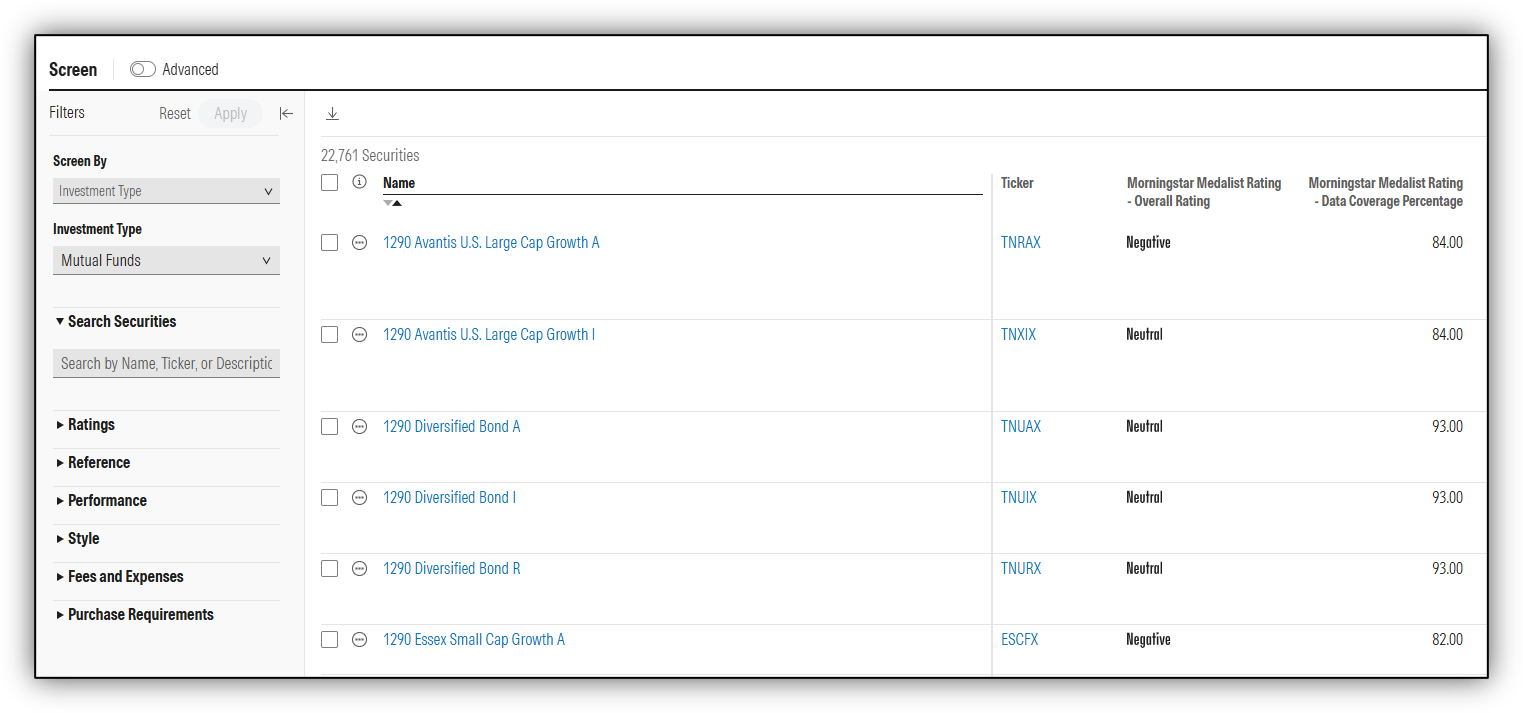Expand the Style filter section
The height and width of the screenshot is (713, 1523).
coord(78,538)
